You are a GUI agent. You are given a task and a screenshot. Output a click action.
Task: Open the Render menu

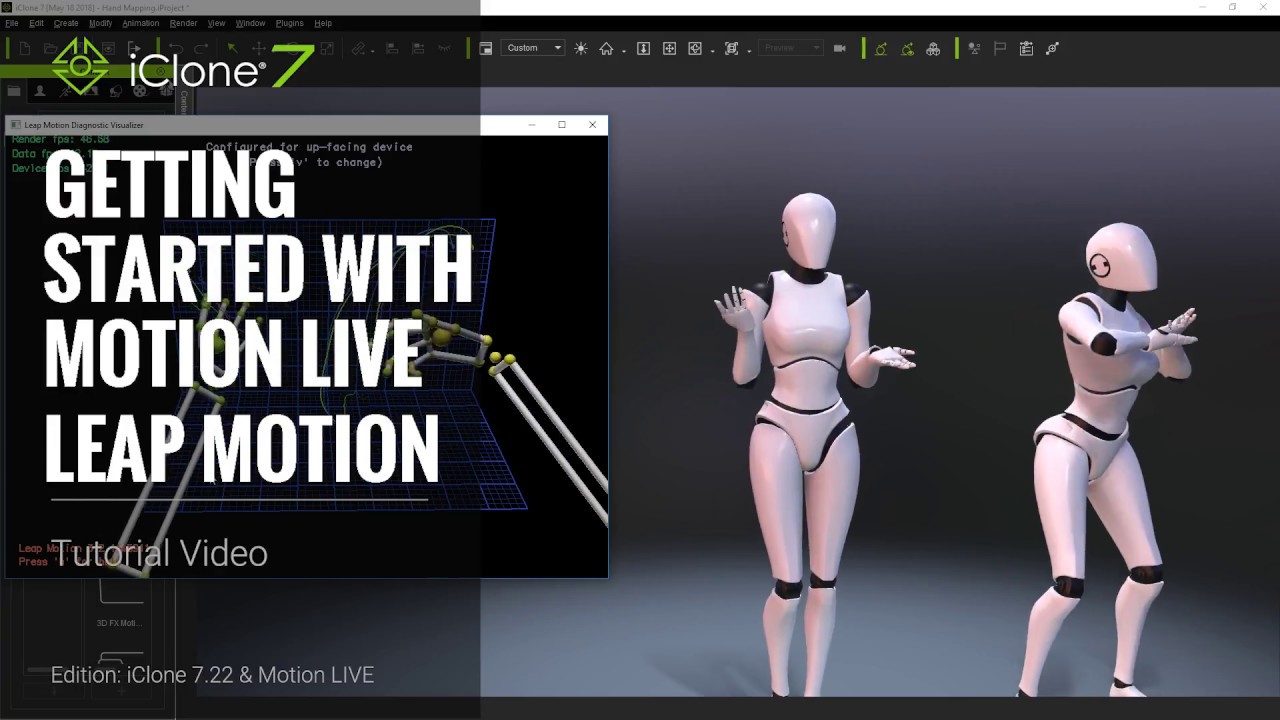(183, 23)
